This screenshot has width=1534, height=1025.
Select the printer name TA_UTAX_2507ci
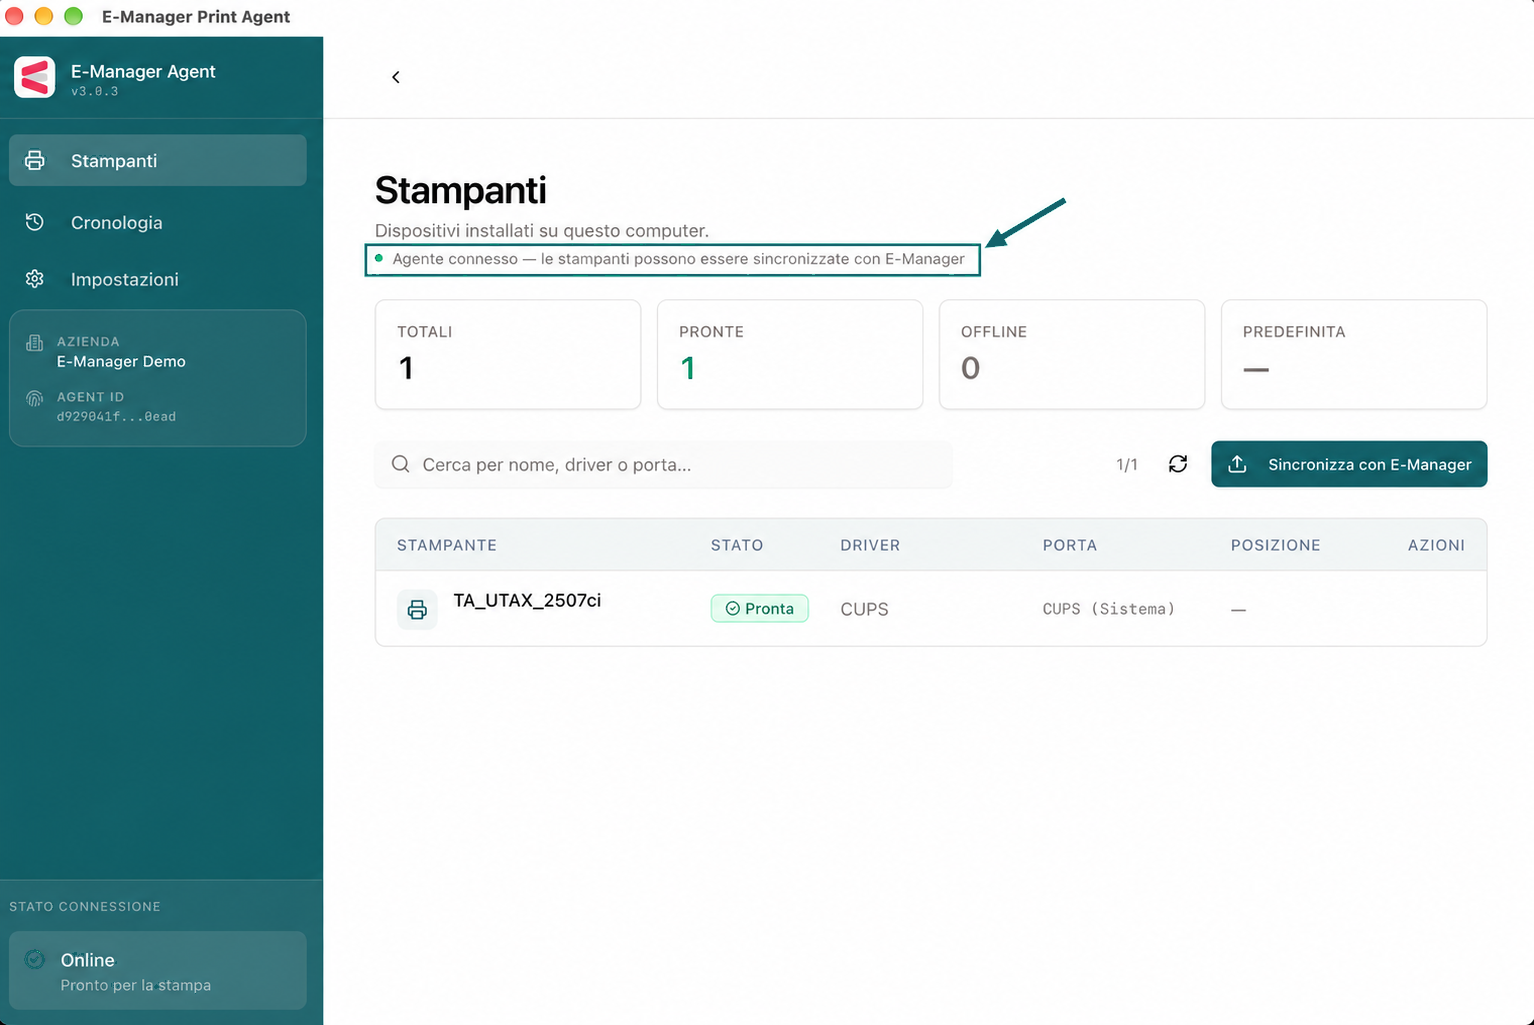[x=527, y=600]
